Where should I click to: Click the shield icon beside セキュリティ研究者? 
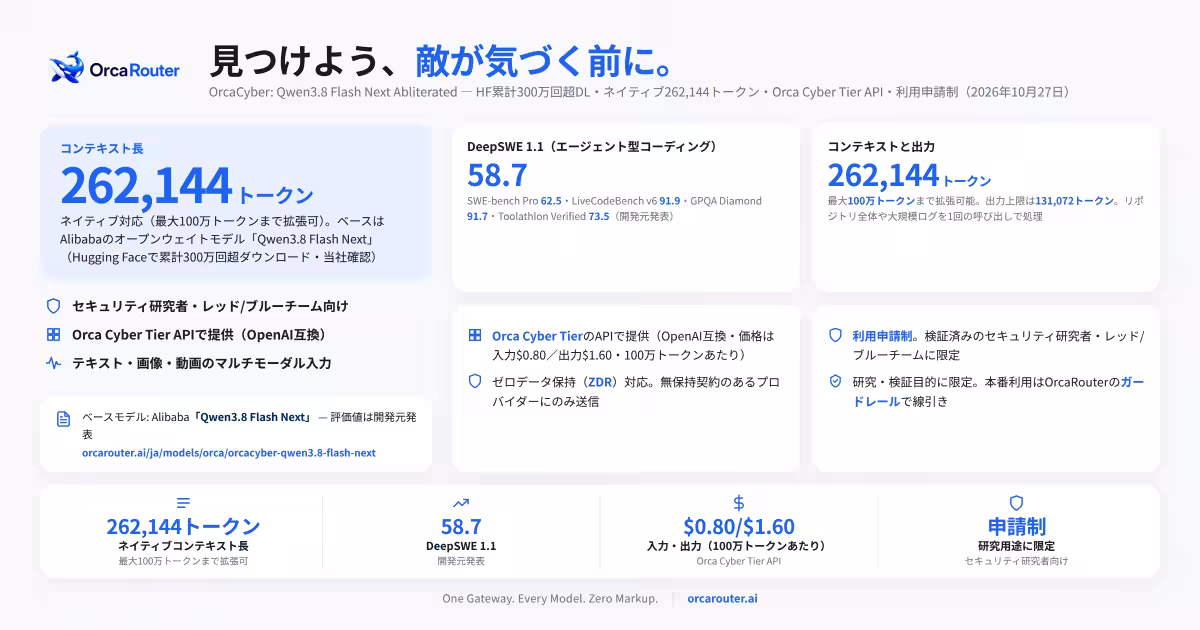(x=54, y=306)
